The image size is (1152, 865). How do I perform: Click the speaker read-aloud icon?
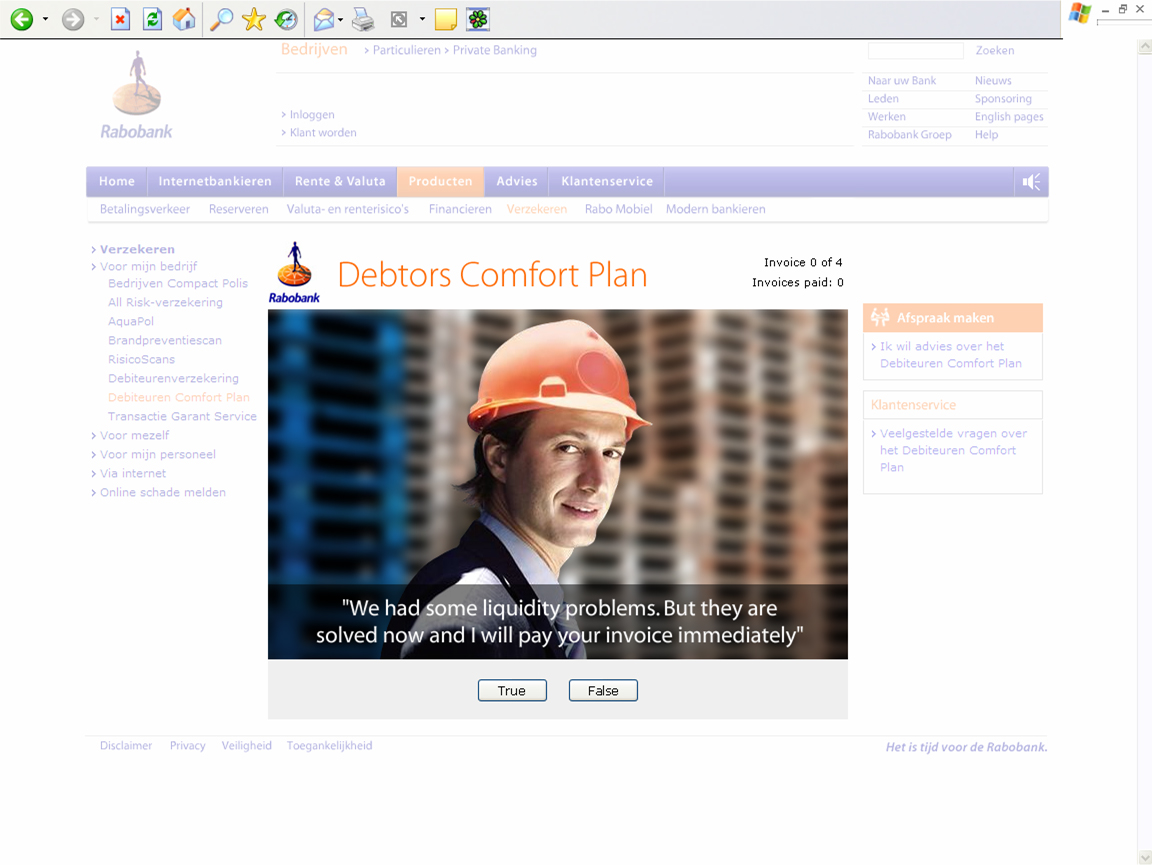tap(1032, 182)
